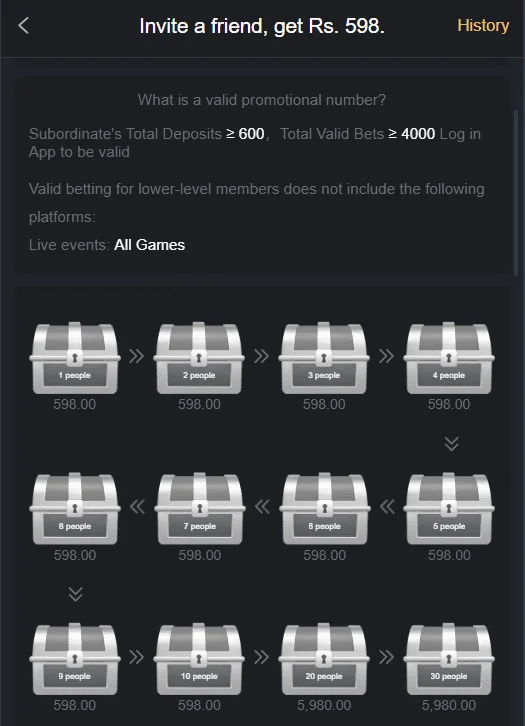Select the 3 people reward chest

tap(324, 358)
